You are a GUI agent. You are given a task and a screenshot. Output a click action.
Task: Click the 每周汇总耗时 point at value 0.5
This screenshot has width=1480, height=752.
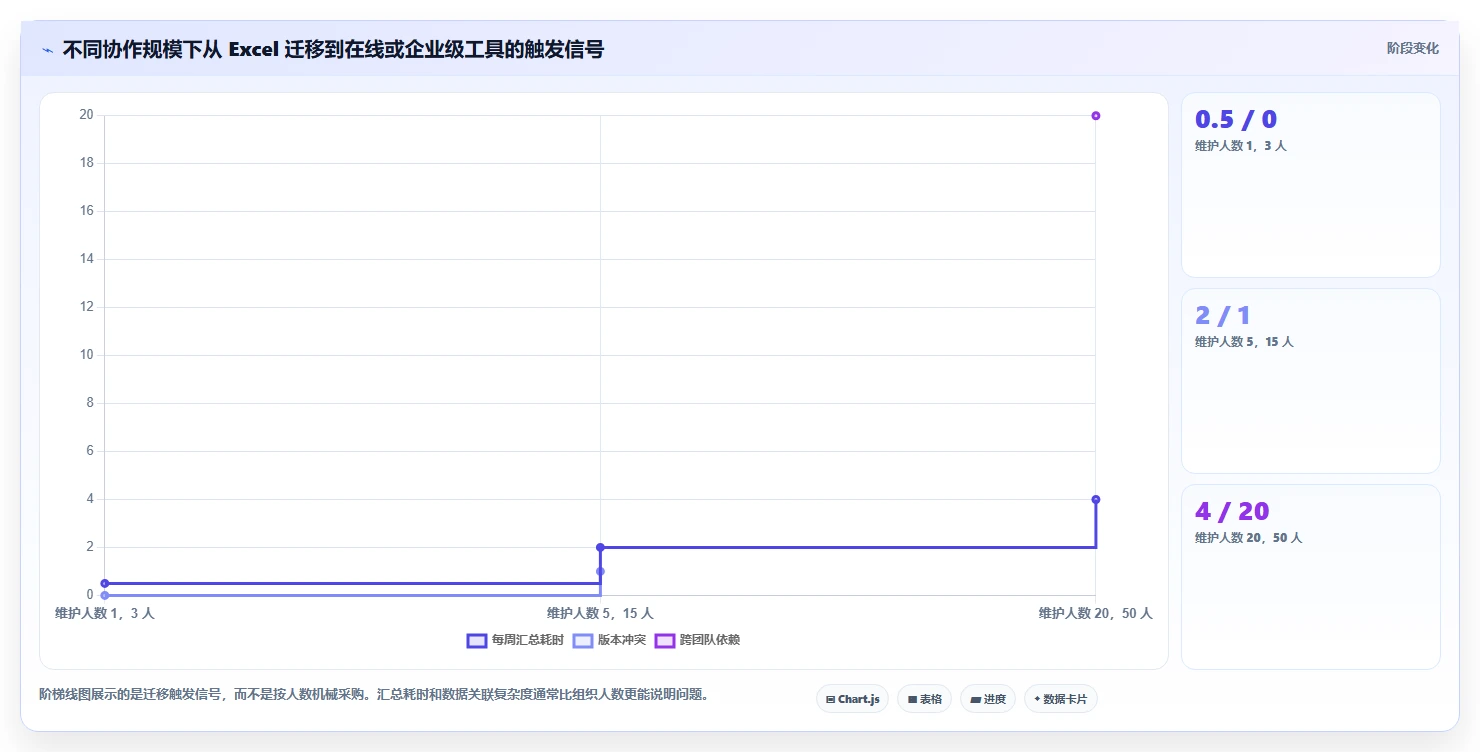point(105,583)
